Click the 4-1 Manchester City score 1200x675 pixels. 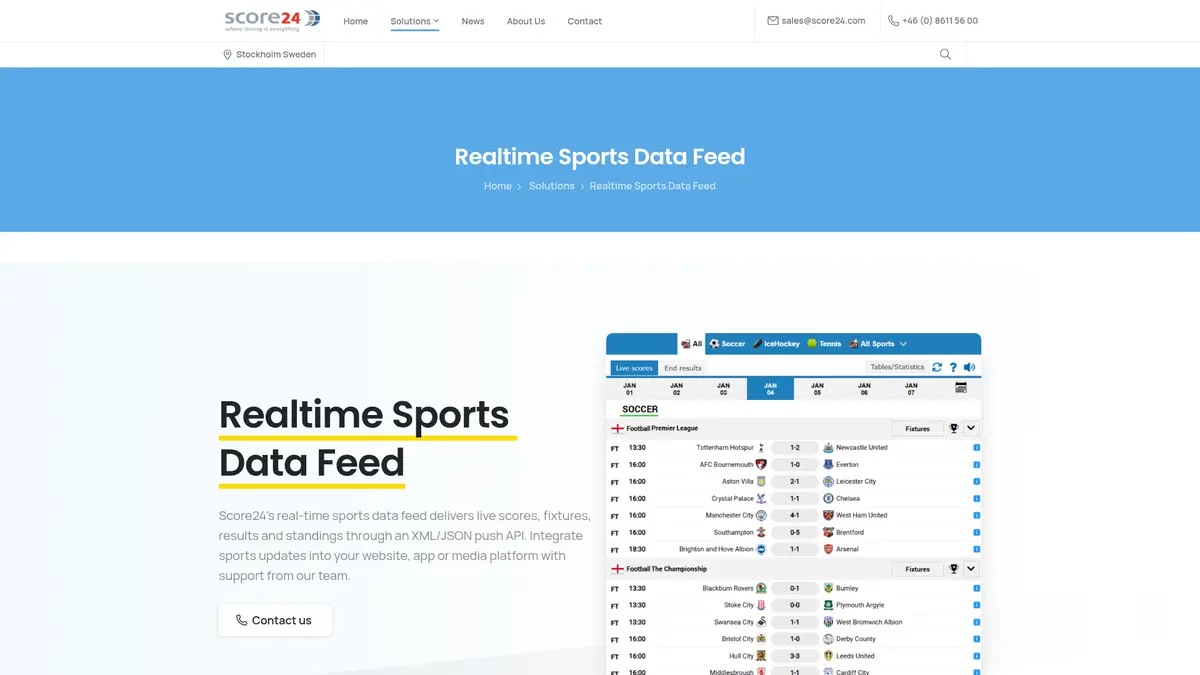795,515
